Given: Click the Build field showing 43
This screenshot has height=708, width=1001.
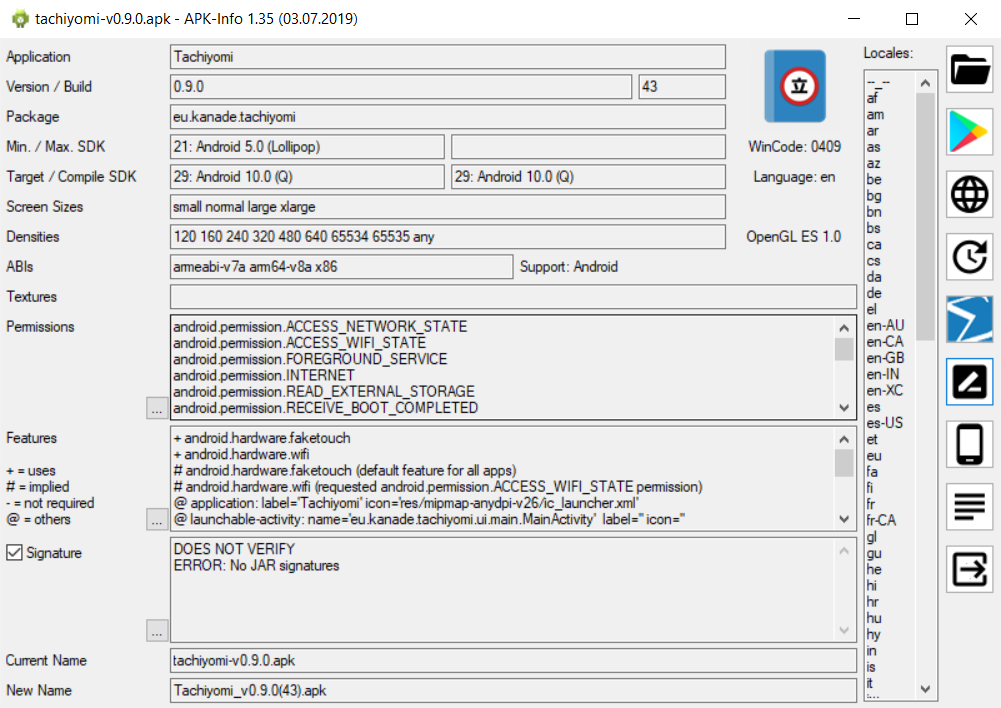Looking at the screenshot, I should (682, 86).
